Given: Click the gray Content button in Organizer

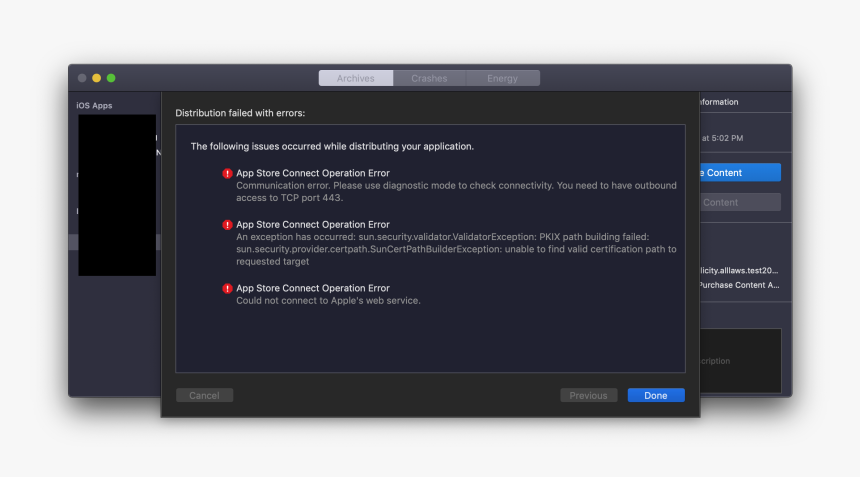Looking at the screenshot, I should click(740, 202).
